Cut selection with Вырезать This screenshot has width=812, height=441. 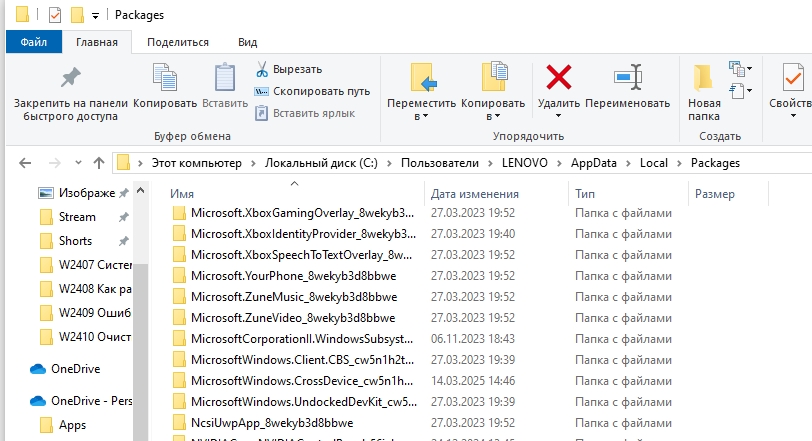289,69
